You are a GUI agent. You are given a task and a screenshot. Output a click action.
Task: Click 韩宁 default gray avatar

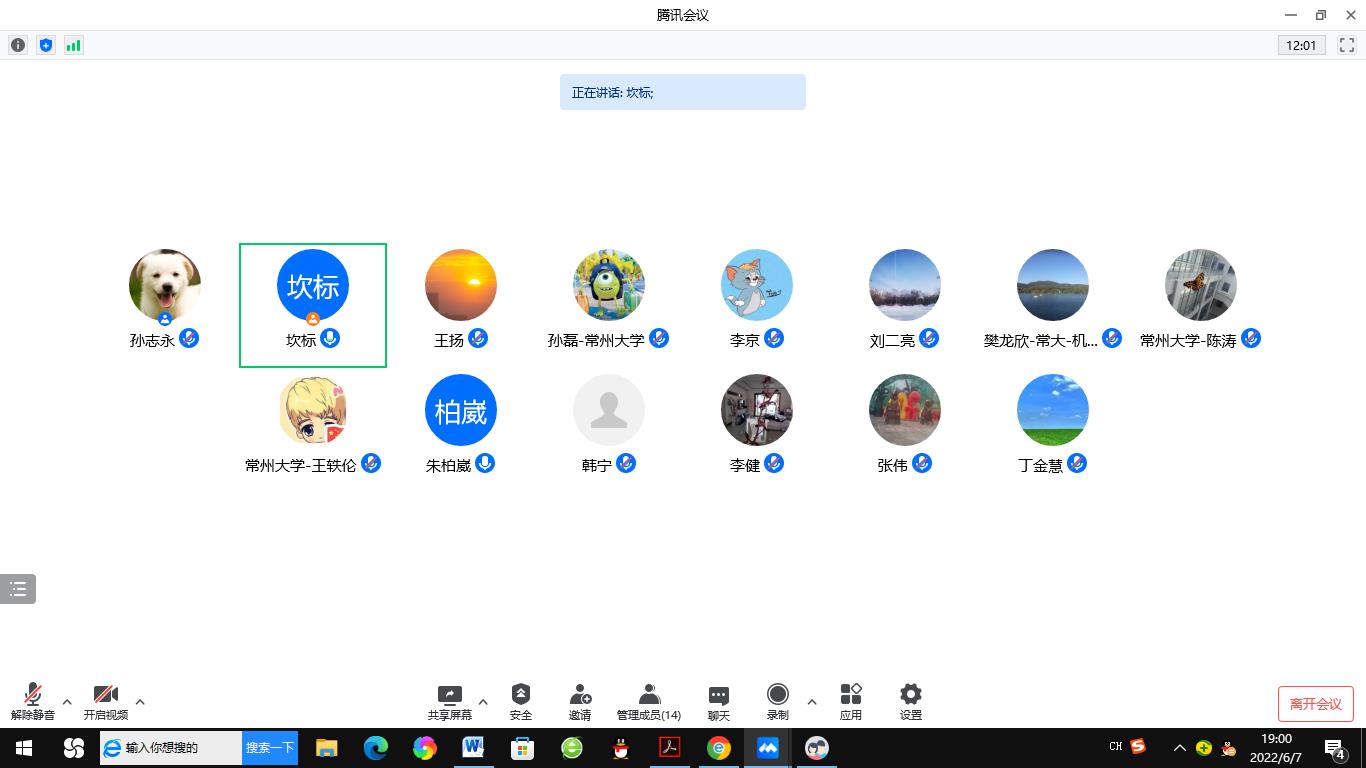point(609,410)
